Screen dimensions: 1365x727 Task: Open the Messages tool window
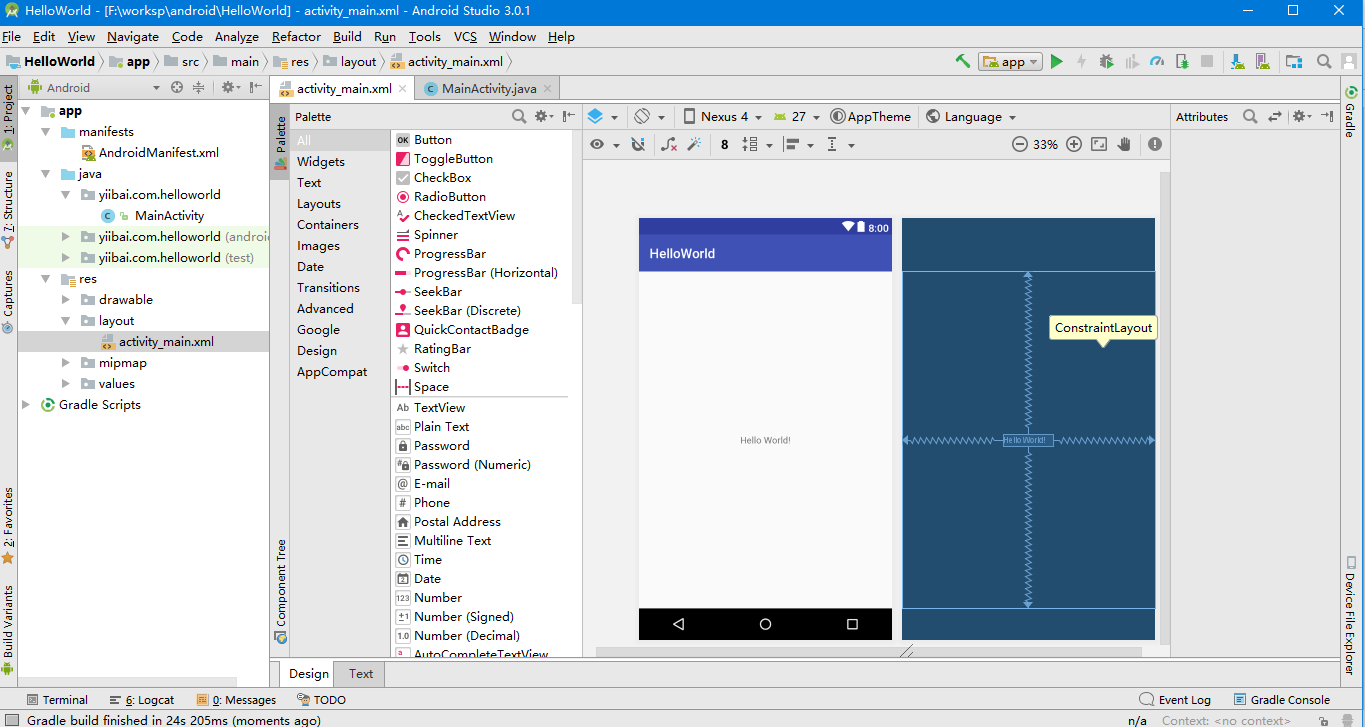[x=236, y=700]
